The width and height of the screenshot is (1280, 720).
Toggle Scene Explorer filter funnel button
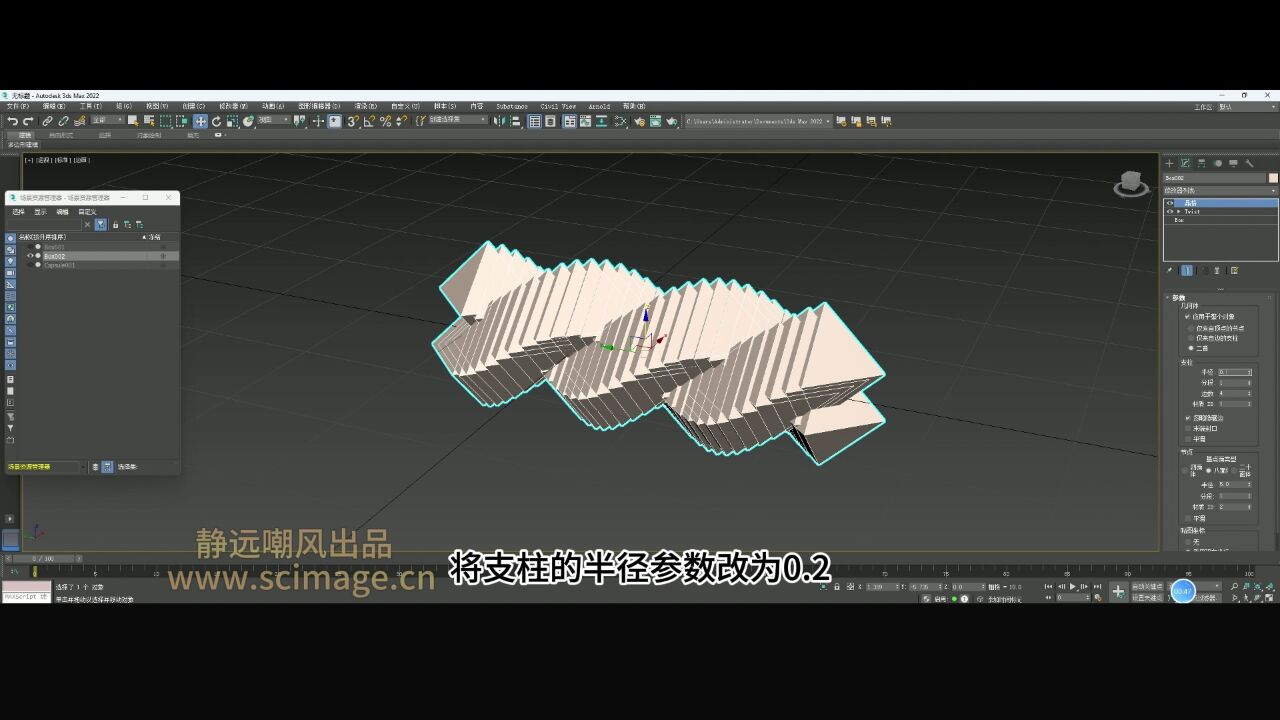(x=101, y=225)
